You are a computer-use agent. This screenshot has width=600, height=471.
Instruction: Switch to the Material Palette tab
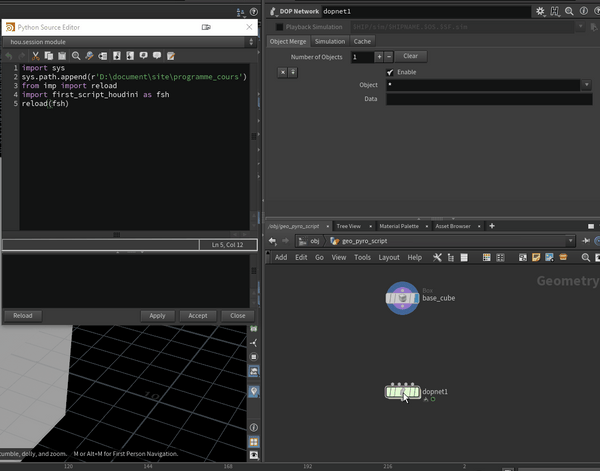tap(399, 226)
